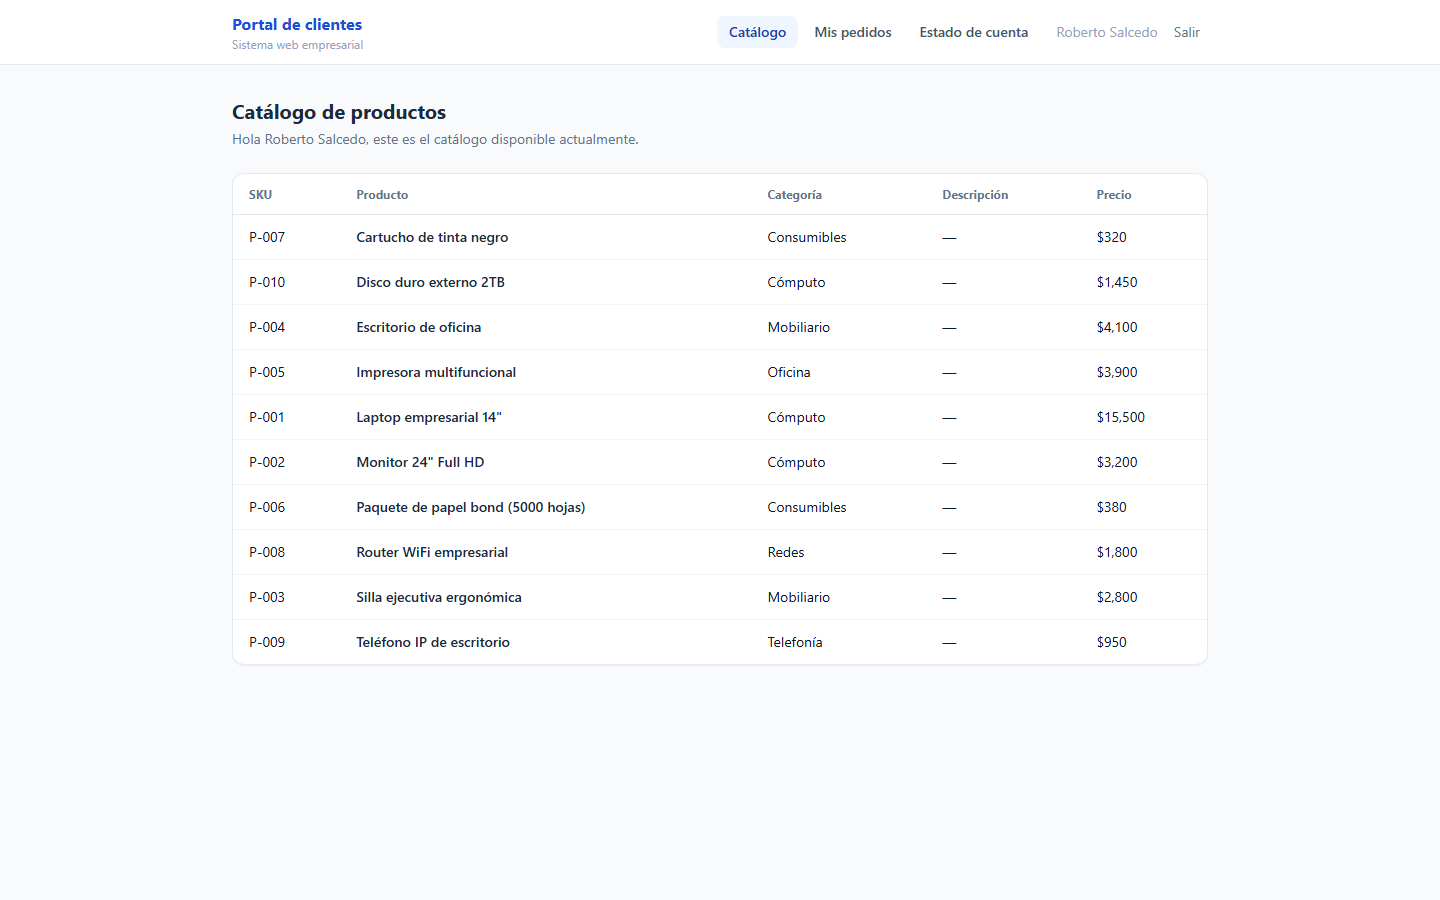Screen dimensions: 1440x900
Task: Select SKU cell P-006
Action: click(x=267, y=507)
